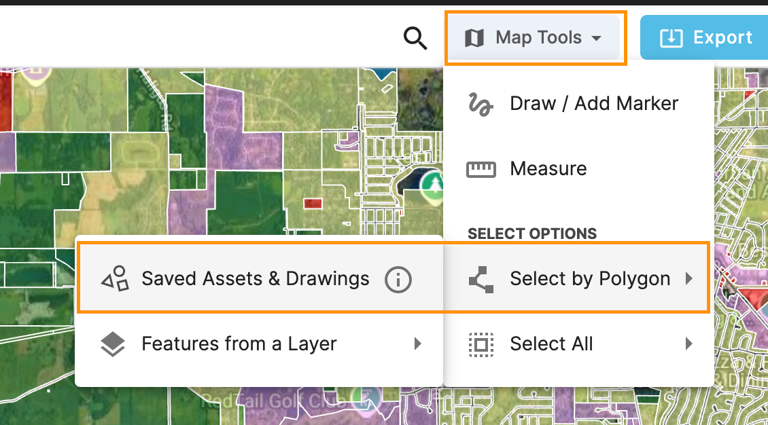Choose Saved Assets & Drawings
The height and width of the screenshot is (425, 768).
tap(260, 278)
